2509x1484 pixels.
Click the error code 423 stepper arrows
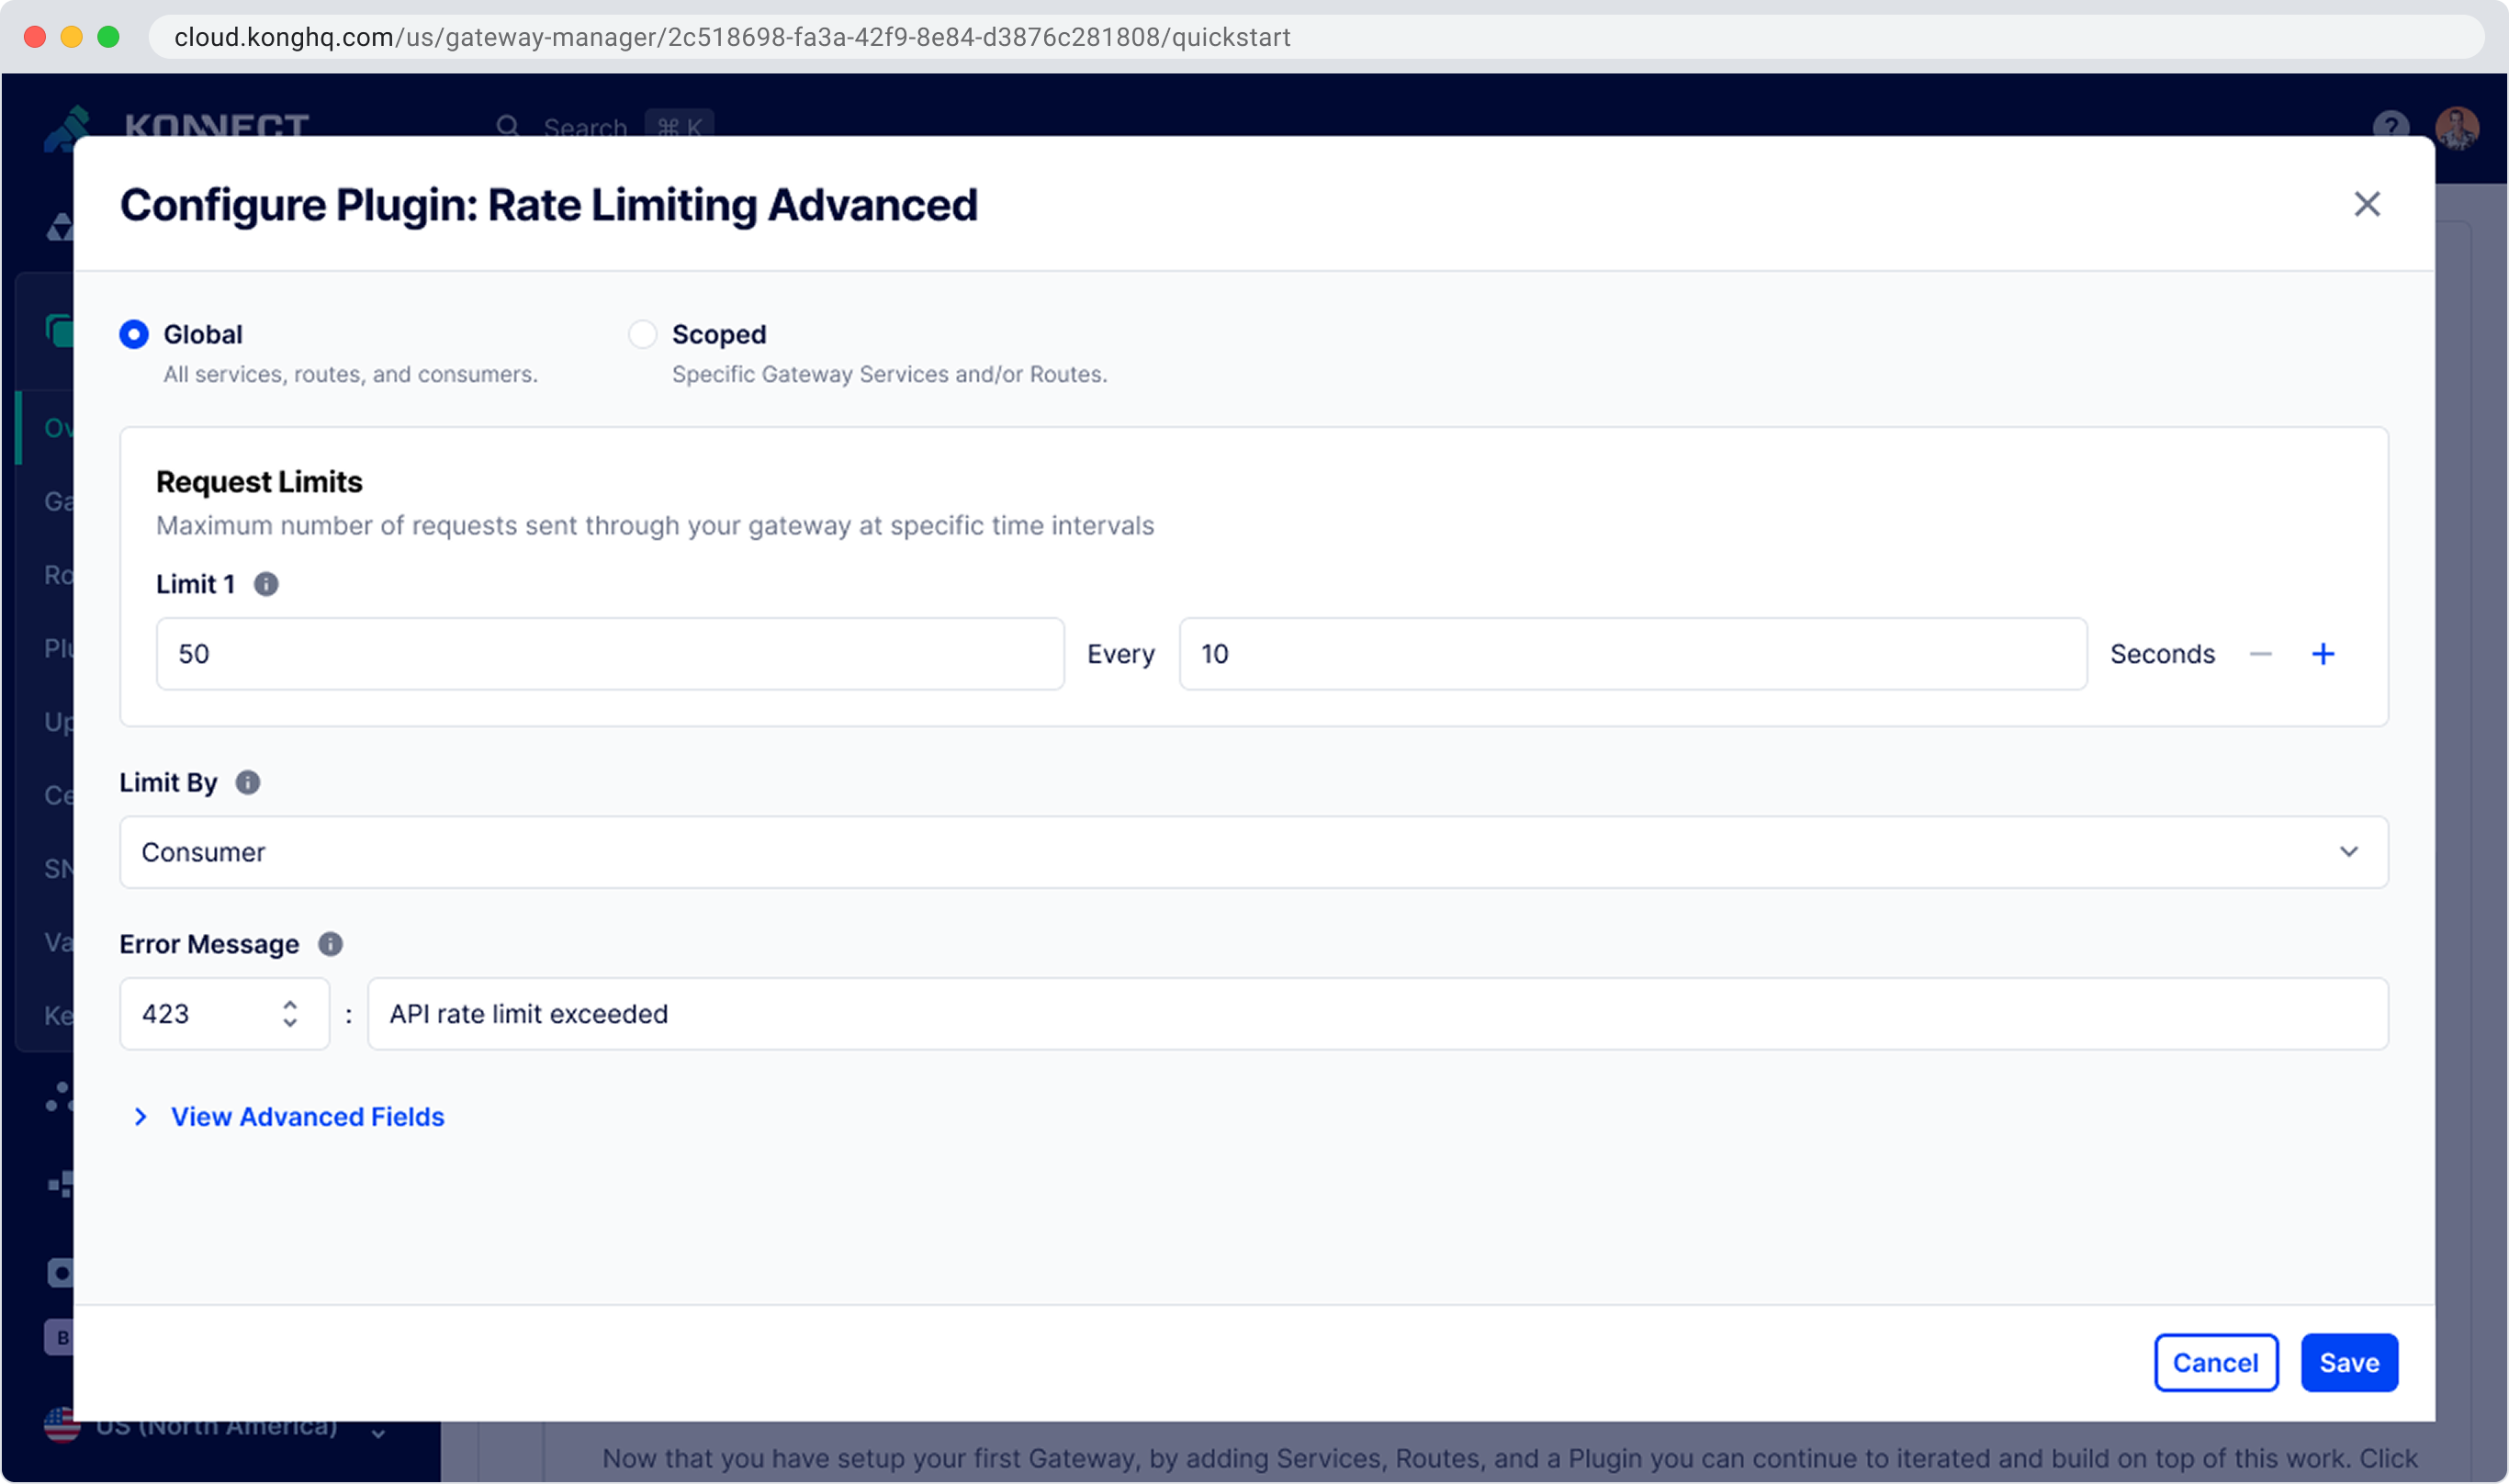pyautogui.click(x=290, y=1014)
